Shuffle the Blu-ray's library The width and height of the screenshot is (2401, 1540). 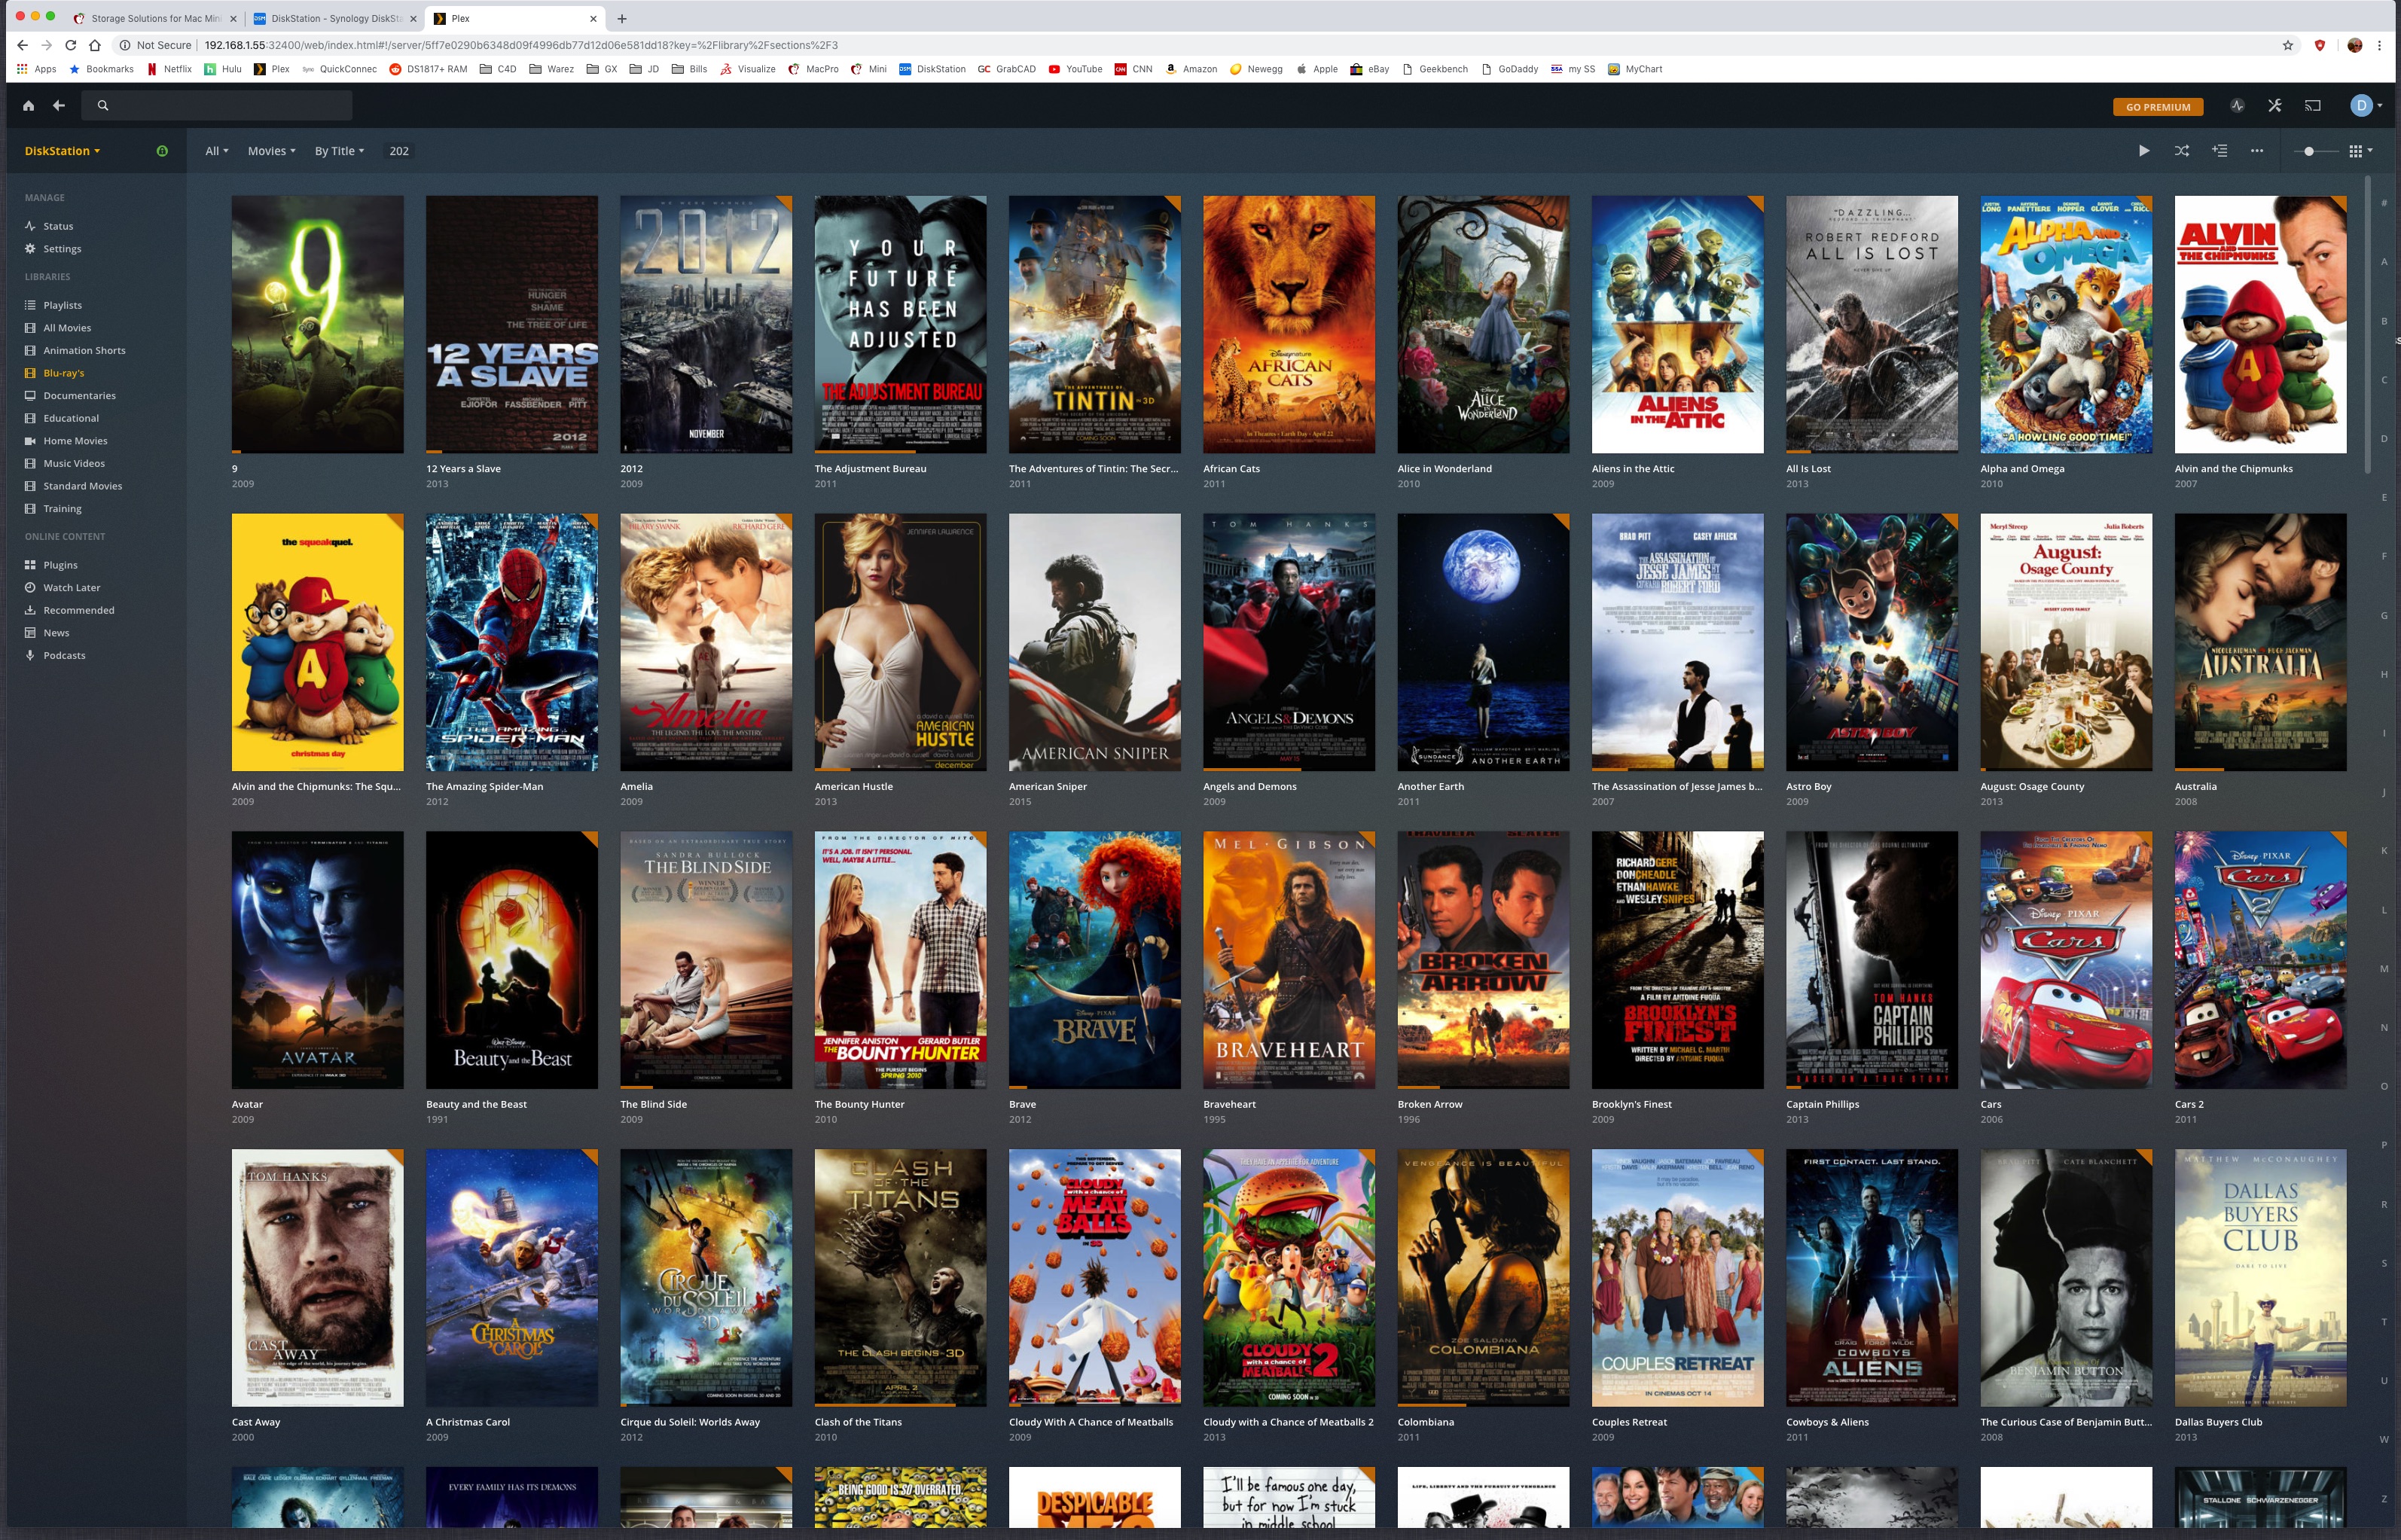2181,151
